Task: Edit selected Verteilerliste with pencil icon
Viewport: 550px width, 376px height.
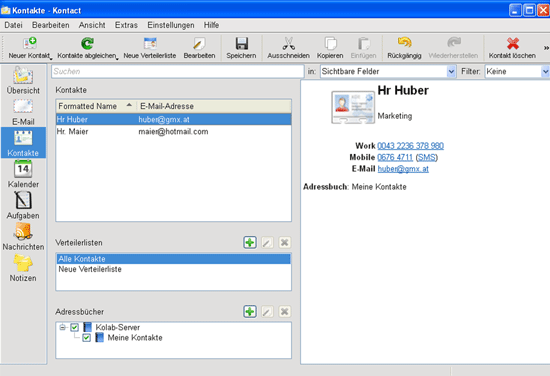Action: point(267,242)
